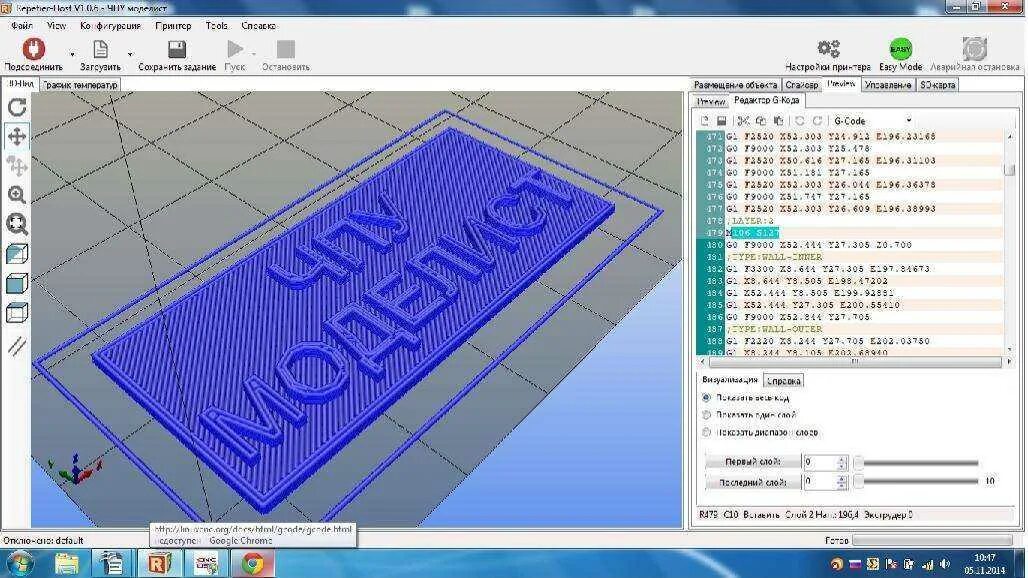Expand the Пуск dropdown arrow
This screenshot has height=578, width=1028.
[x=254, y=54]
